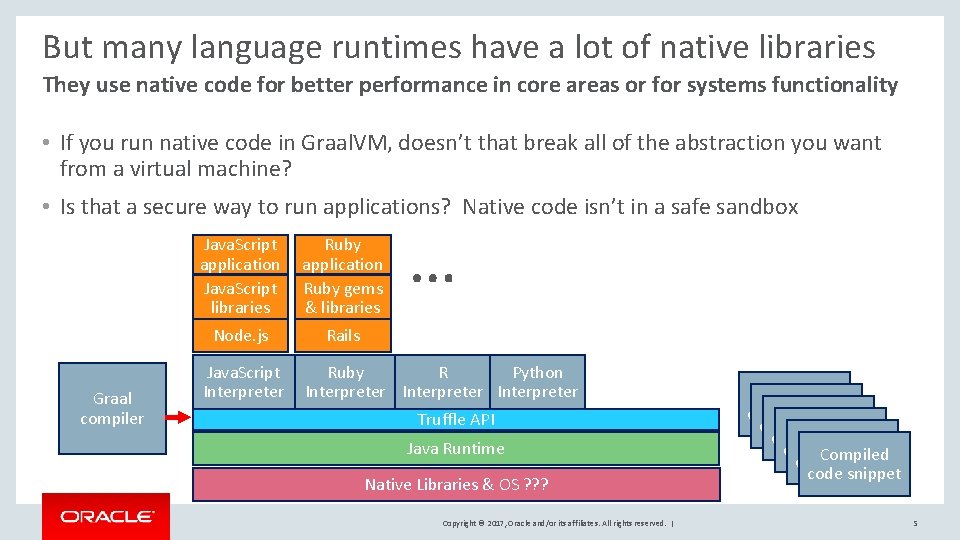960x540 pixels.
Task: Click the Graal compiler box
Action: click(112, 408)
